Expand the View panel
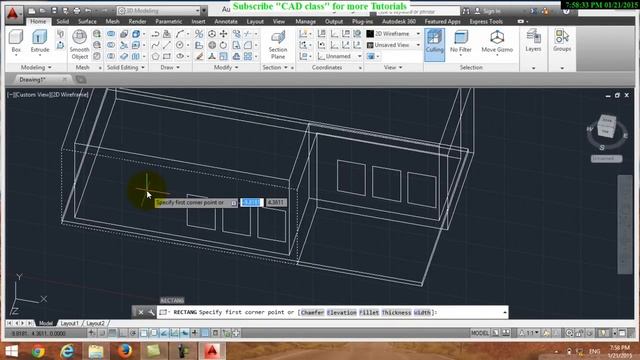This screenshot has width=640, height=360. coord(393,67)
